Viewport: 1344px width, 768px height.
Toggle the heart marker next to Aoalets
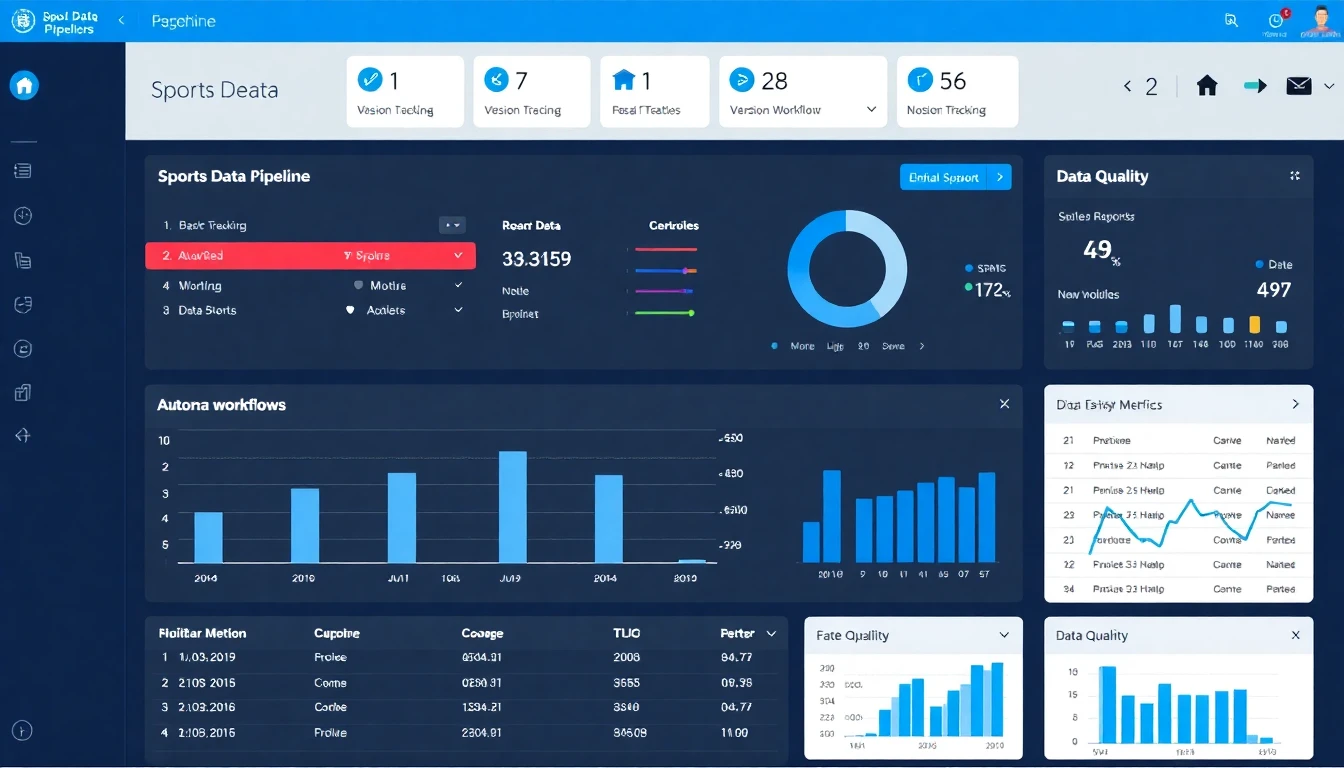click(350, 310)
